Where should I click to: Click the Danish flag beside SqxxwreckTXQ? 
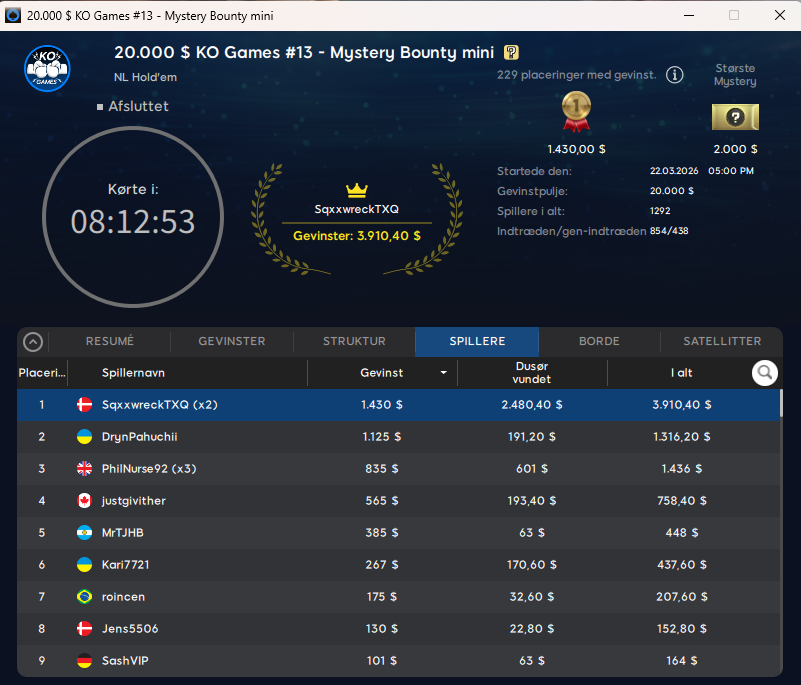85,405
